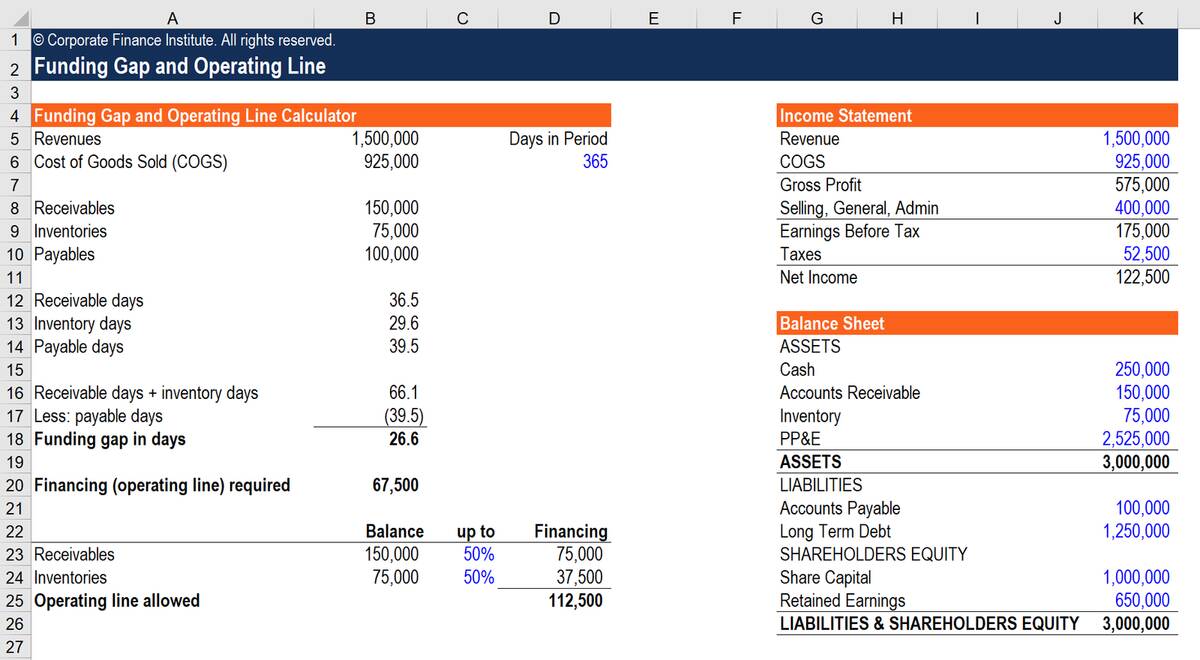Click the Cash value 250,000
The width and height of the screenshot is (1200, 660).
pos(1142,370)
